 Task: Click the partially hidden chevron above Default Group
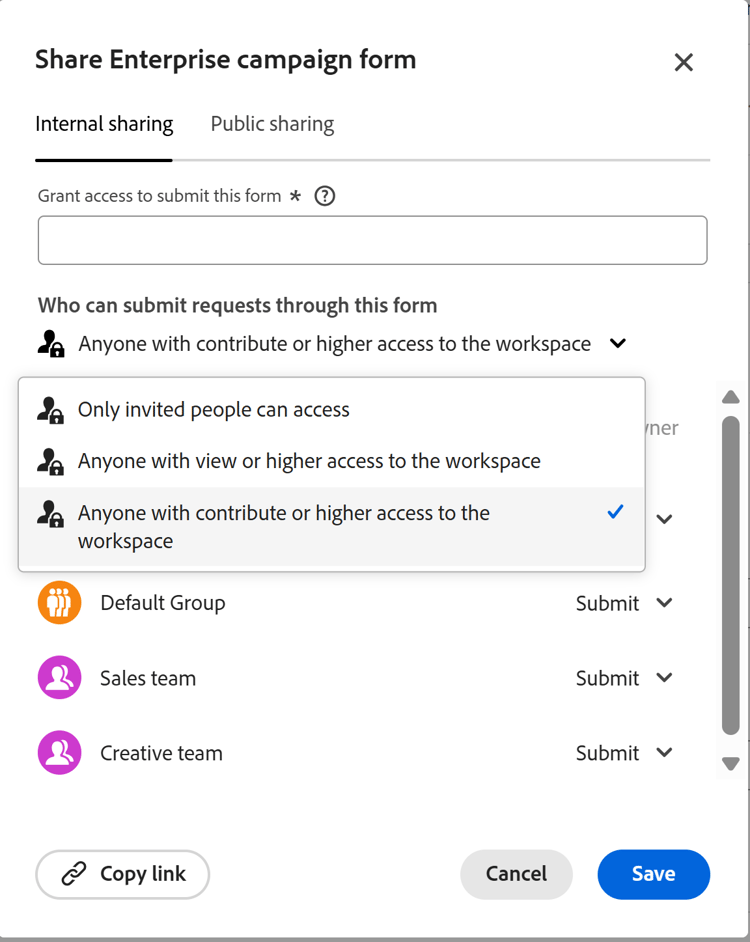click(x=664, y=519)
